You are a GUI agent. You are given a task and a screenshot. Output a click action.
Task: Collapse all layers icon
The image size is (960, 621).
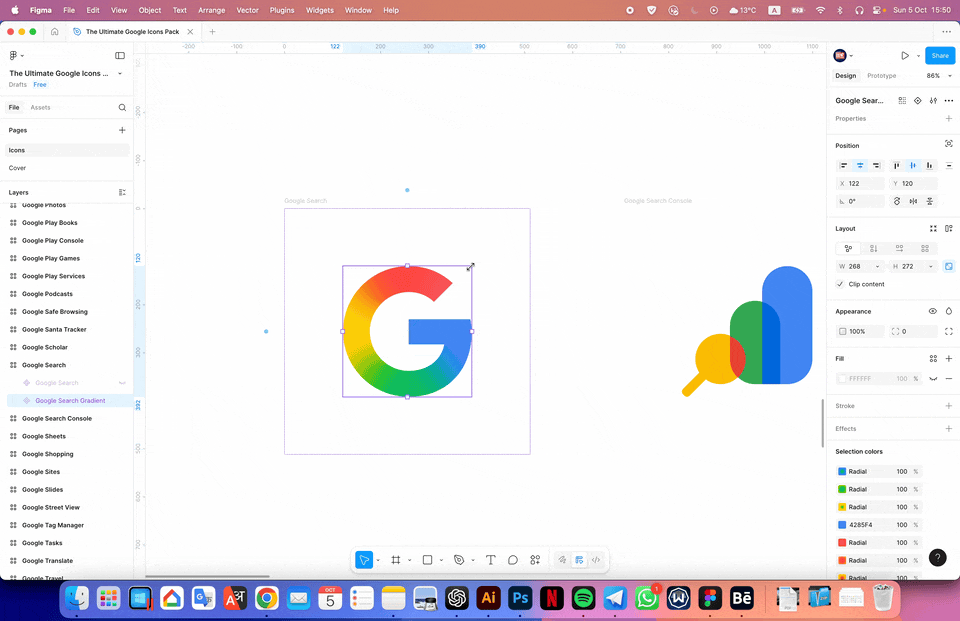pos(122,192)
